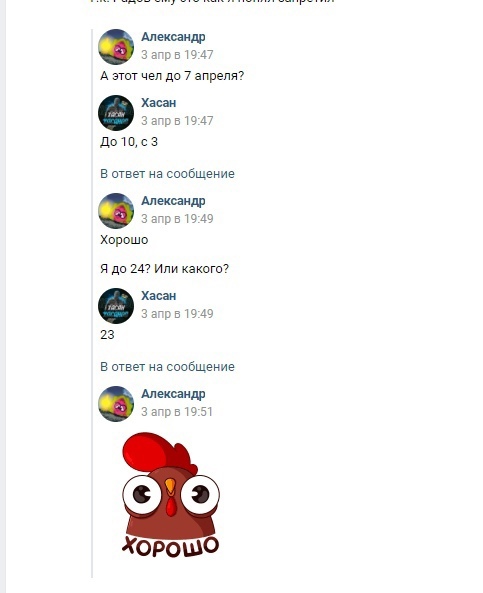Follow "В ответ на сообщение" link above Александр 19:49

[x=167, y=174]
